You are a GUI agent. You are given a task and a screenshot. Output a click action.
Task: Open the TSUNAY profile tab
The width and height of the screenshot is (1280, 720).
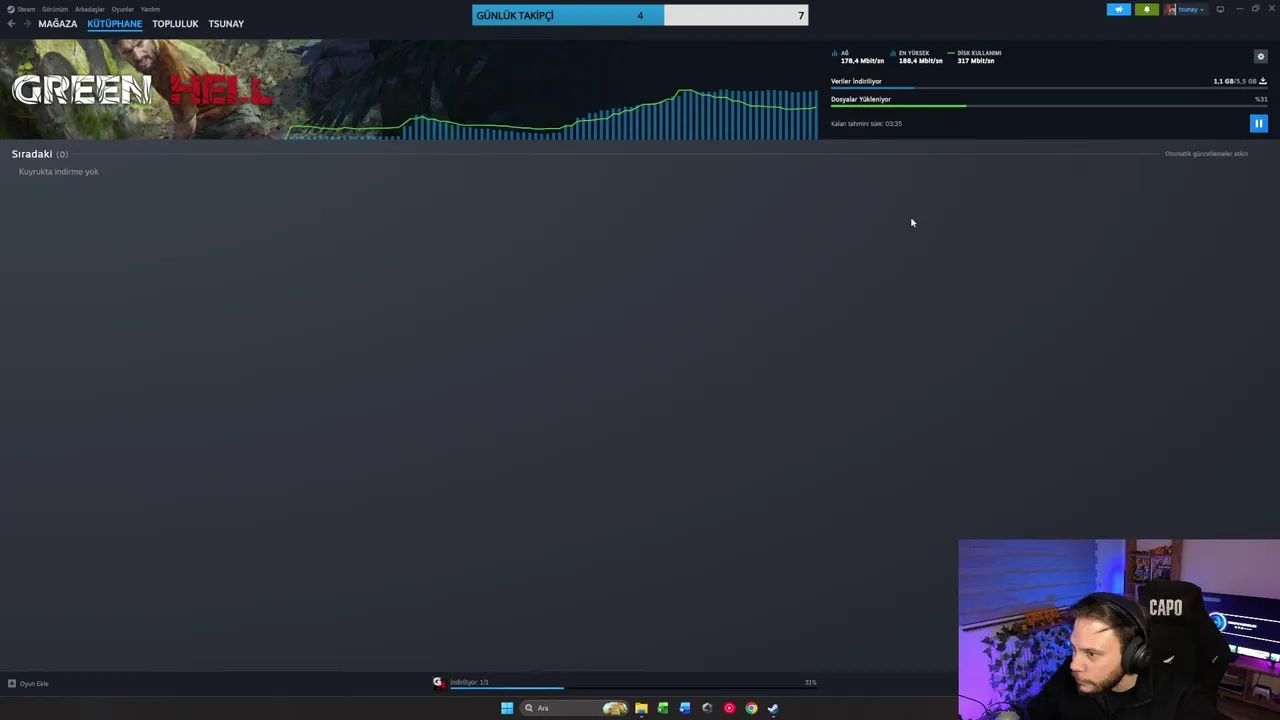pos(226,23)
